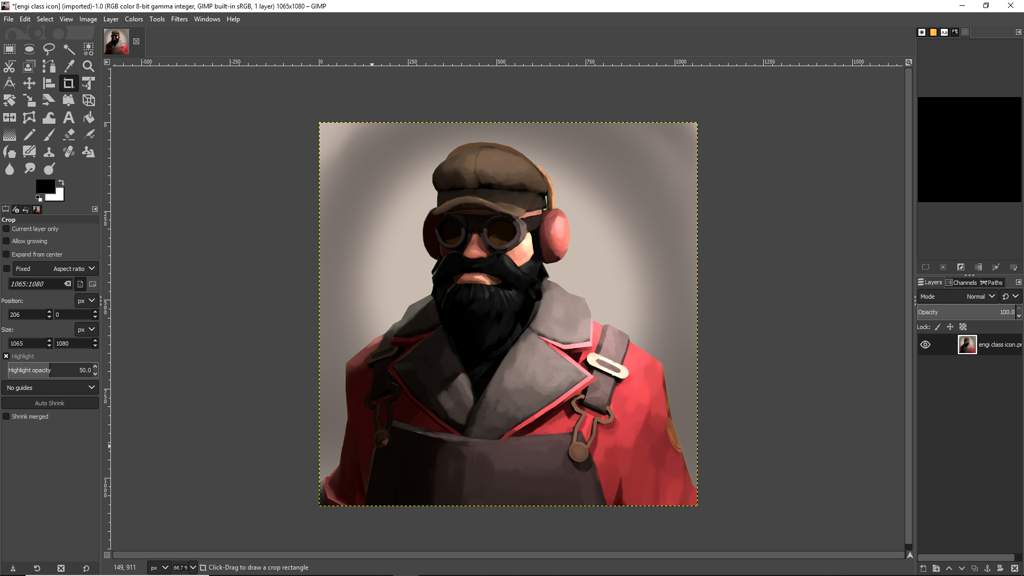1024x576 pixels.
Task: Select the Move tool
Action: 29,82
